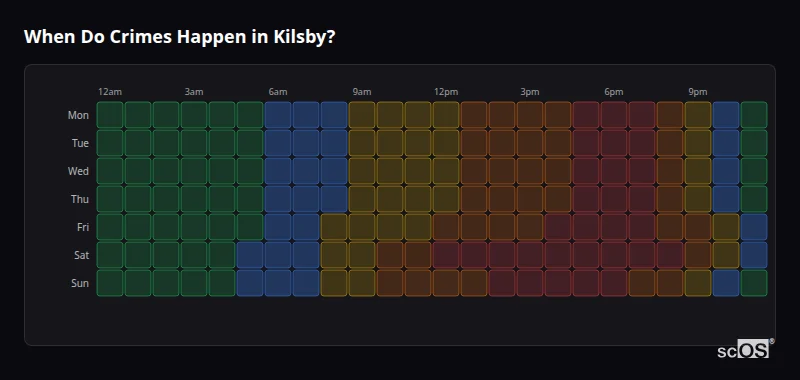Click the Sunday 12pm orange cell
Screen dimensions: 800x380
[x=446, y=283]
